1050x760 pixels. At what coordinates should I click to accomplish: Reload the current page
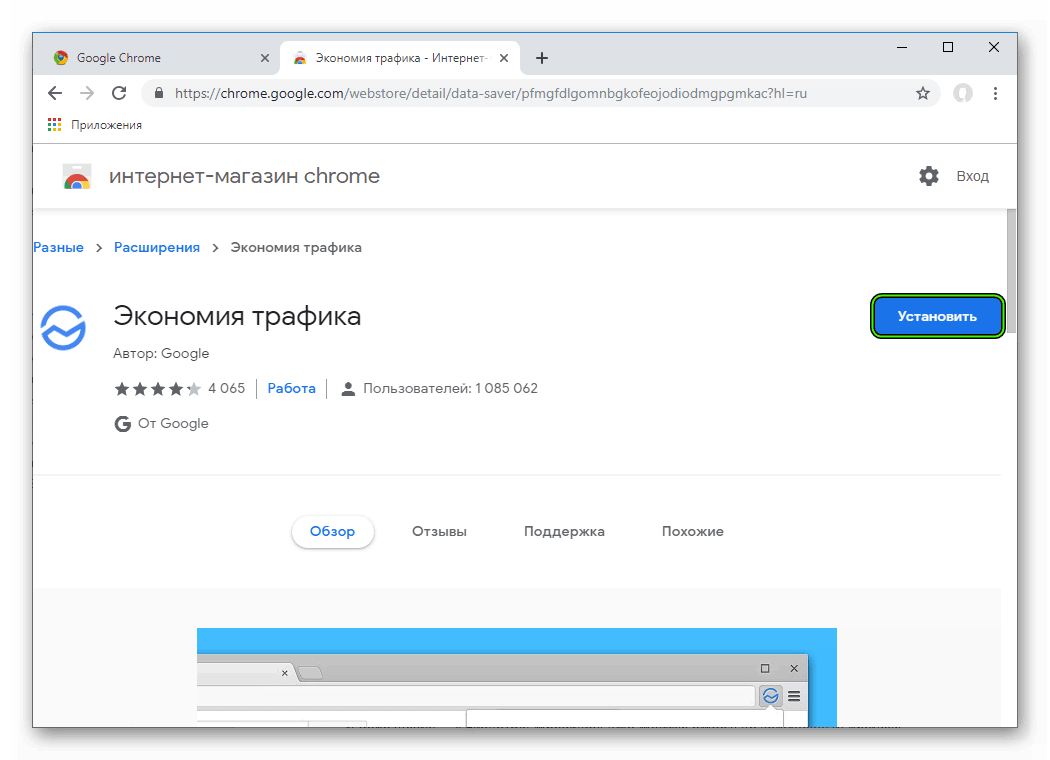(x=119, y=93)
